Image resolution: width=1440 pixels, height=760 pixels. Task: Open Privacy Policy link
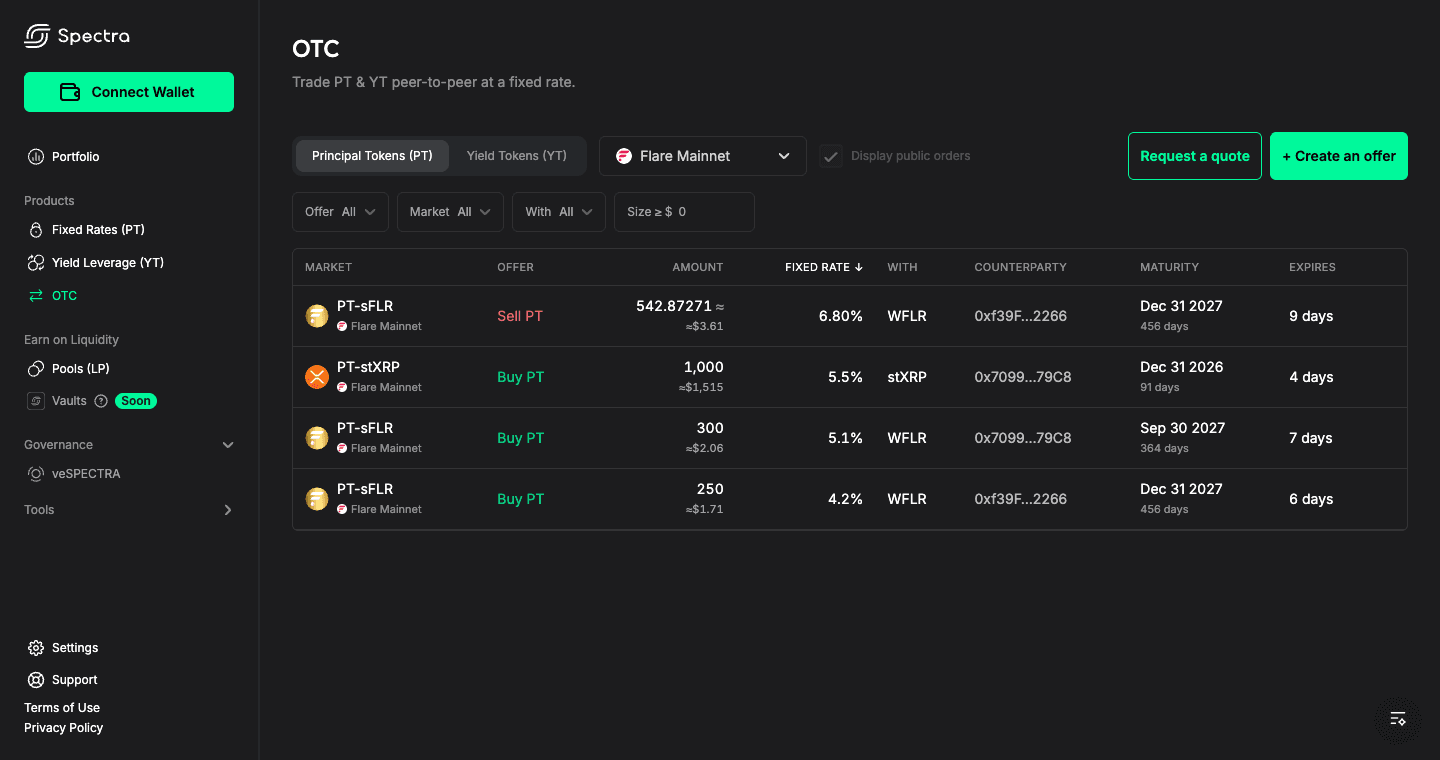click(x=64, y=728)
